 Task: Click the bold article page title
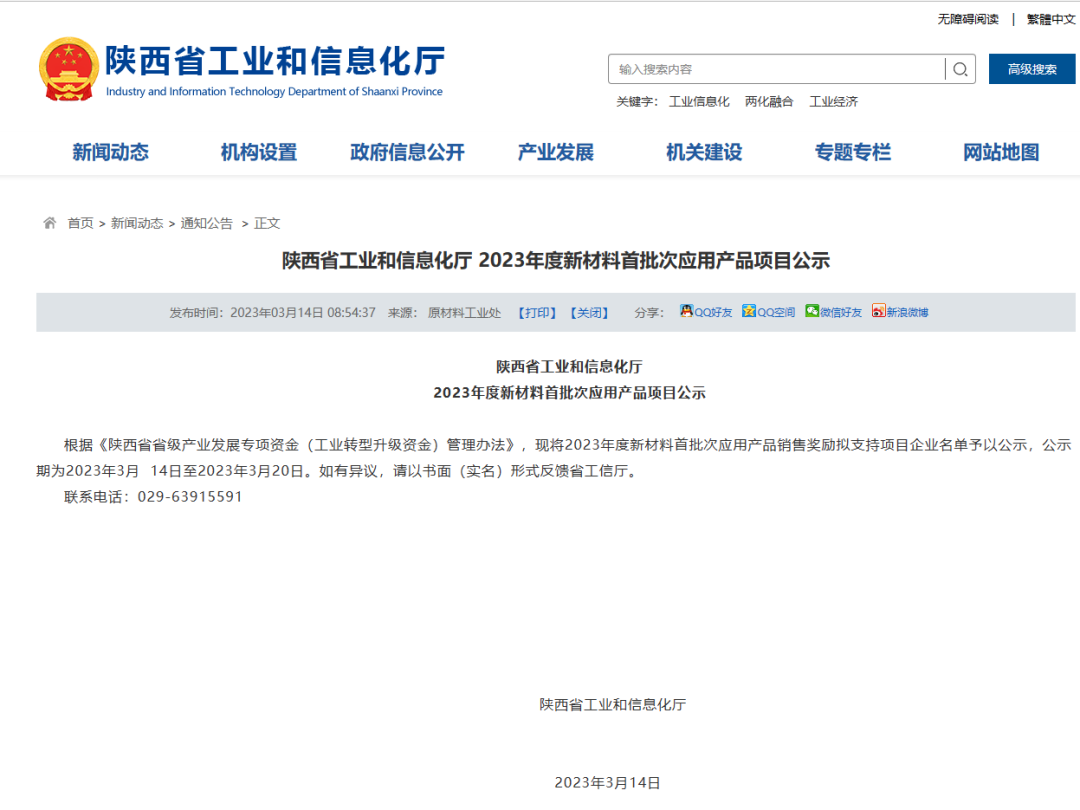coord(556,260)
